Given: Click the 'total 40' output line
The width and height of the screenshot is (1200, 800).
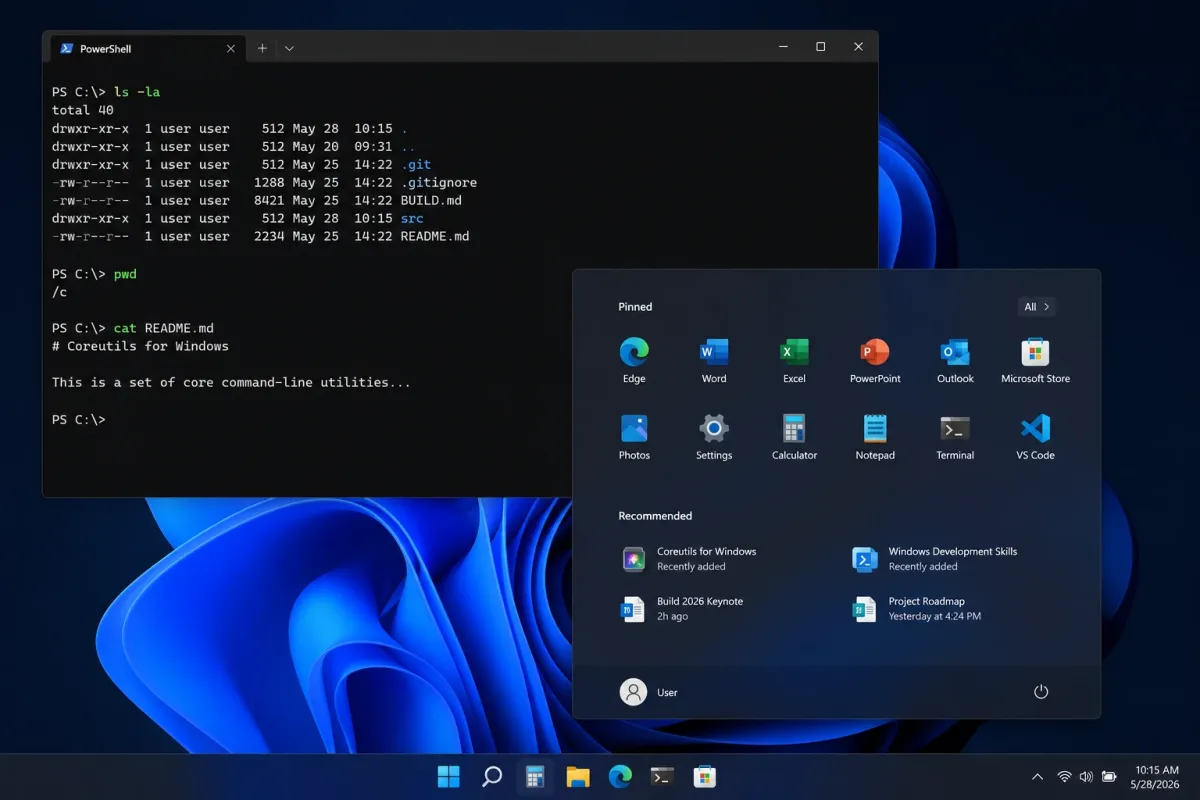Looking at the screenshot, I should tap(83, 110).
